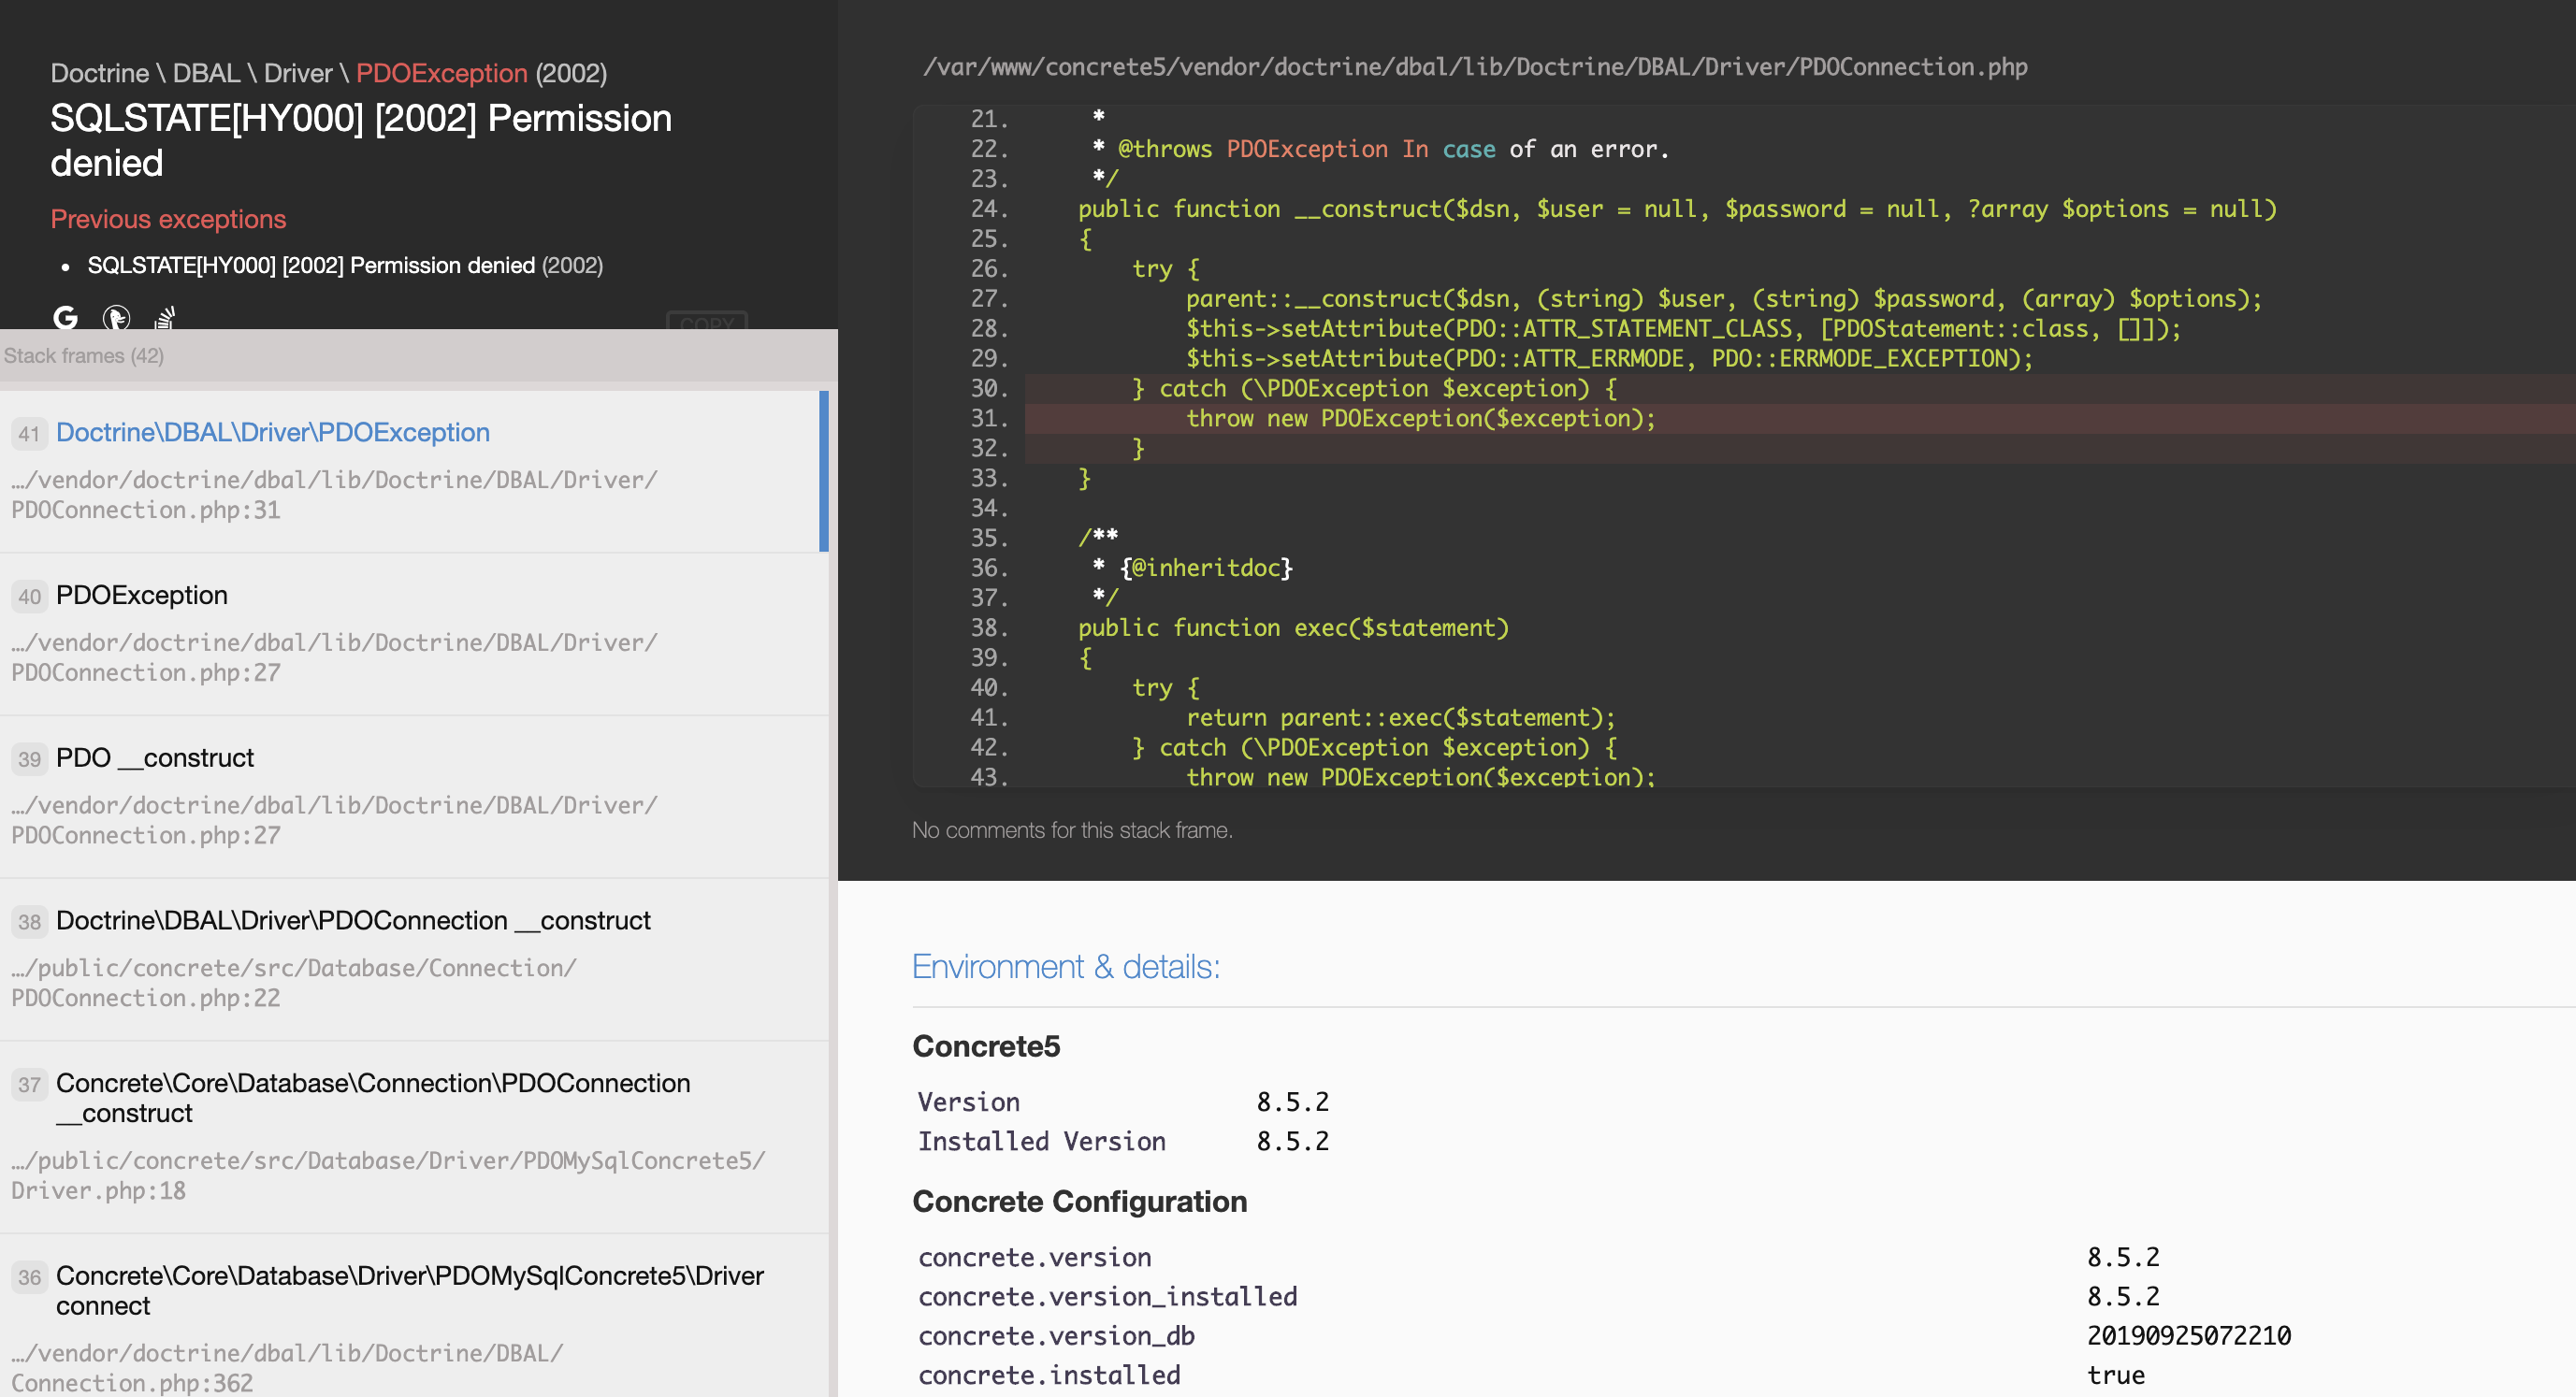
Task: Select frame 37 Concrete Core PDOConnection __construct
Action: [414, 1137]
